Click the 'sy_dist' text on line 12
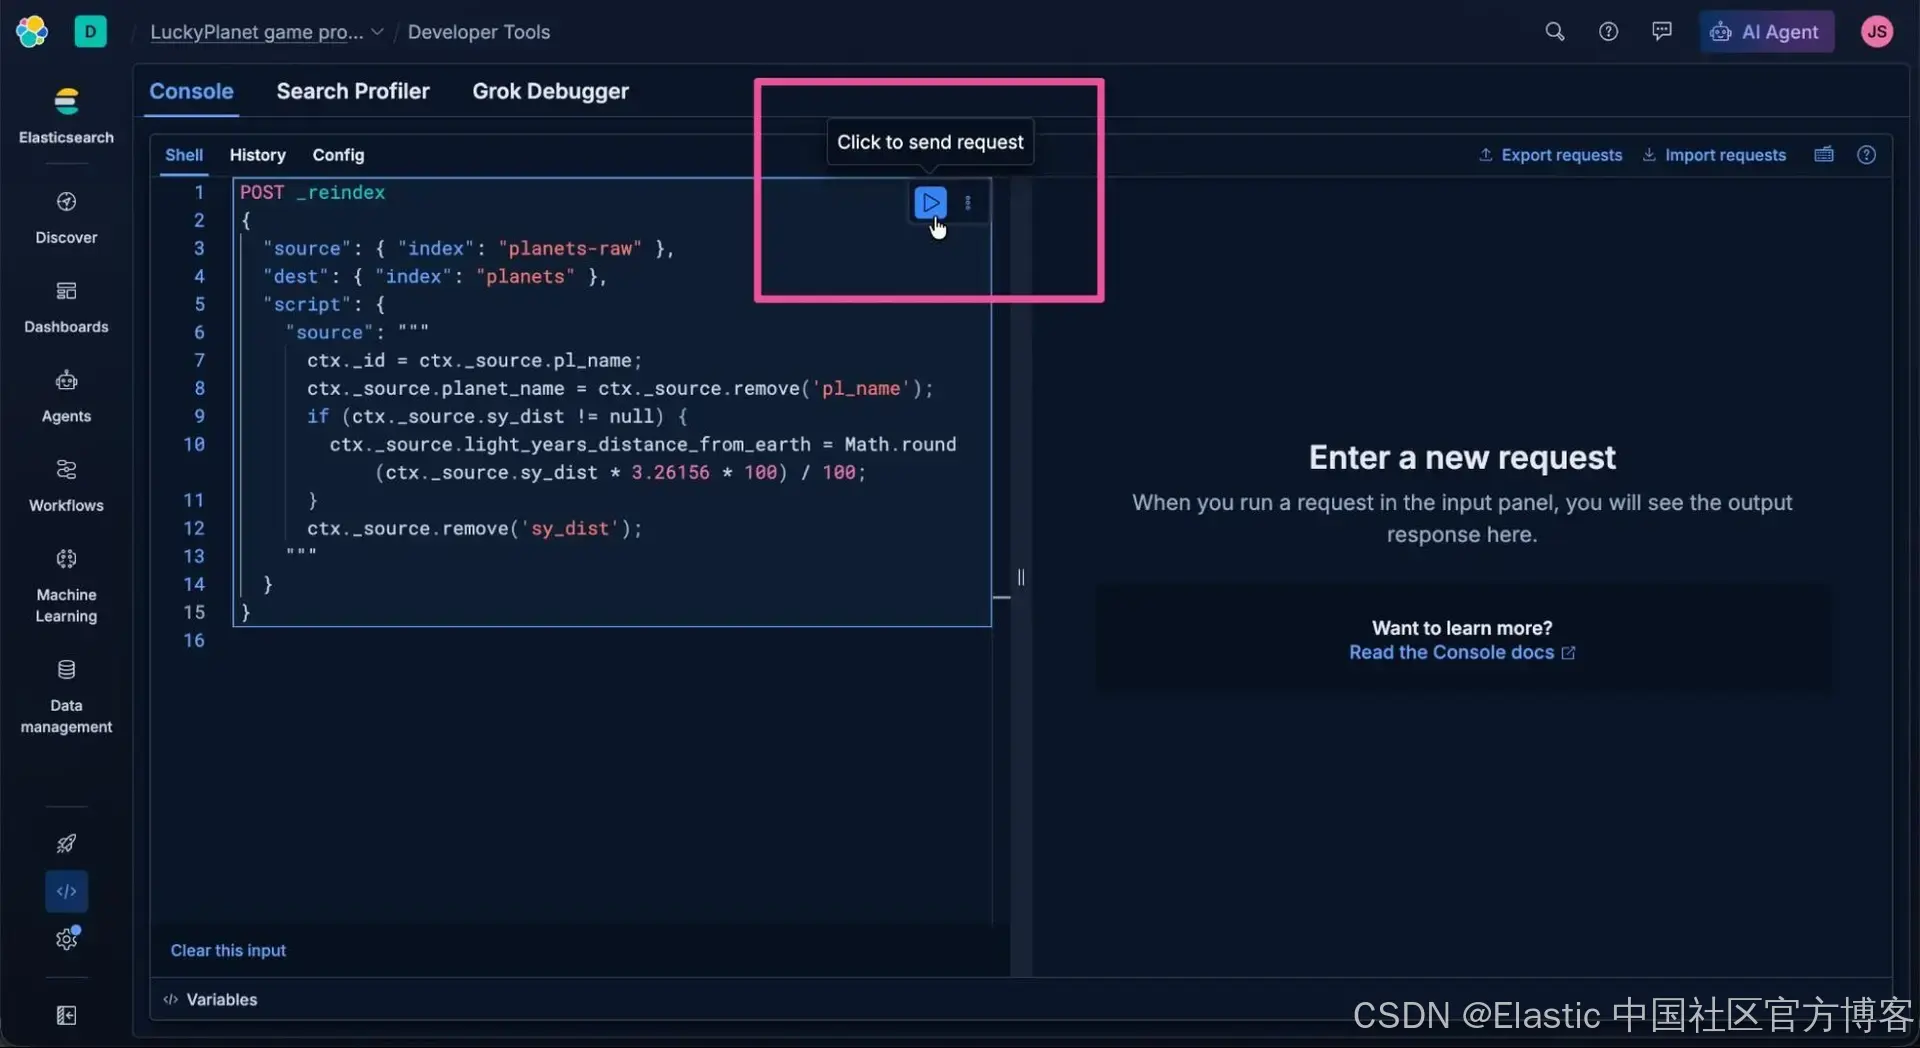1920x1048 pixels. (570, 528)
